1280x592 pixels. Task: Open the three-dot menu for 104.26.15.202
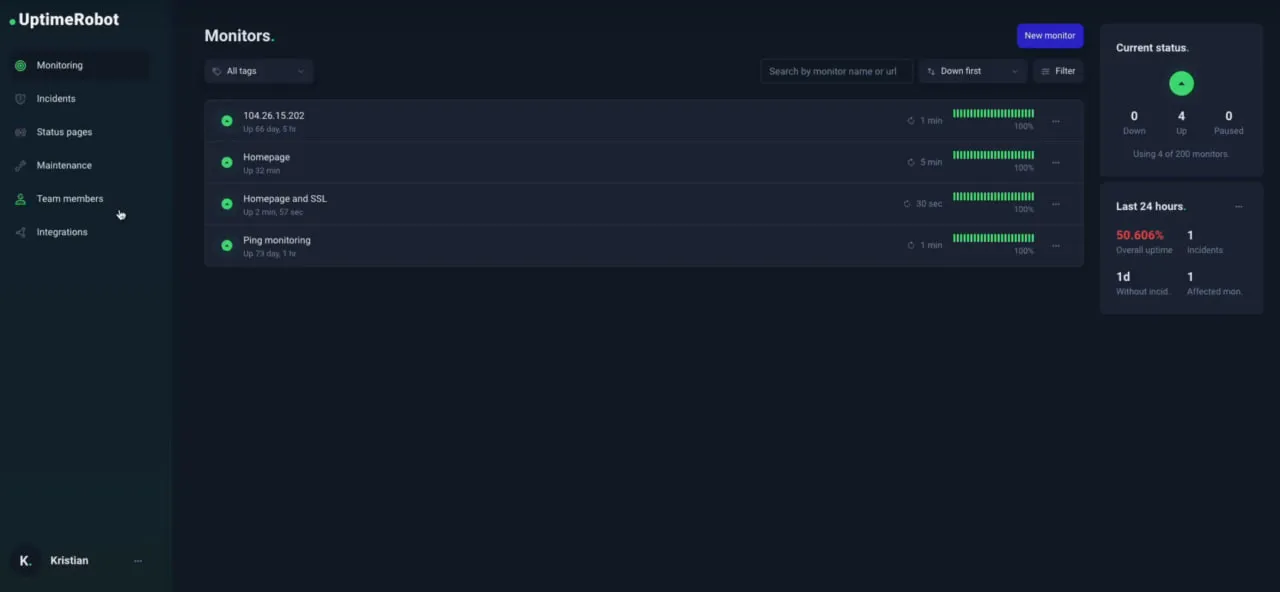(1055, 121)
